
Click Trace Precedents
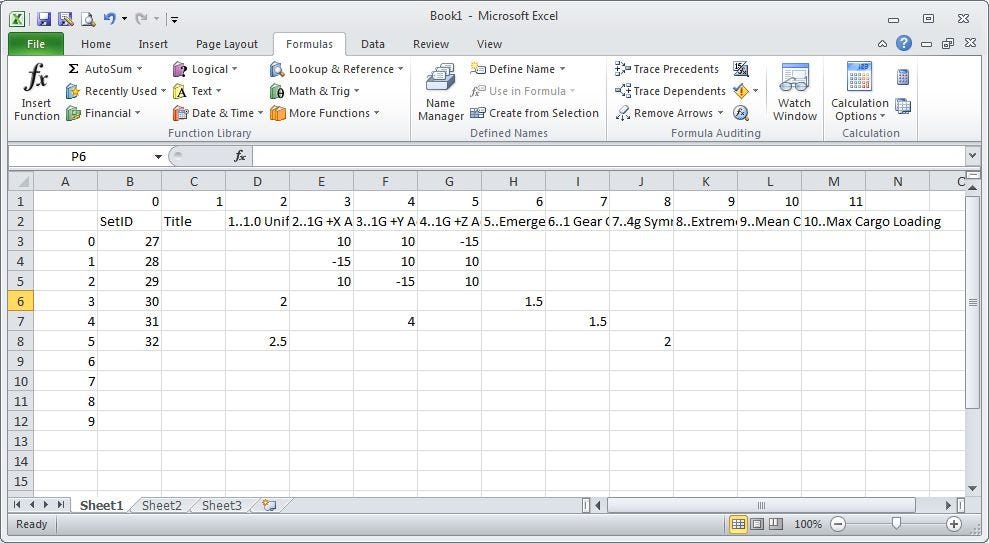tap(667, 69)
